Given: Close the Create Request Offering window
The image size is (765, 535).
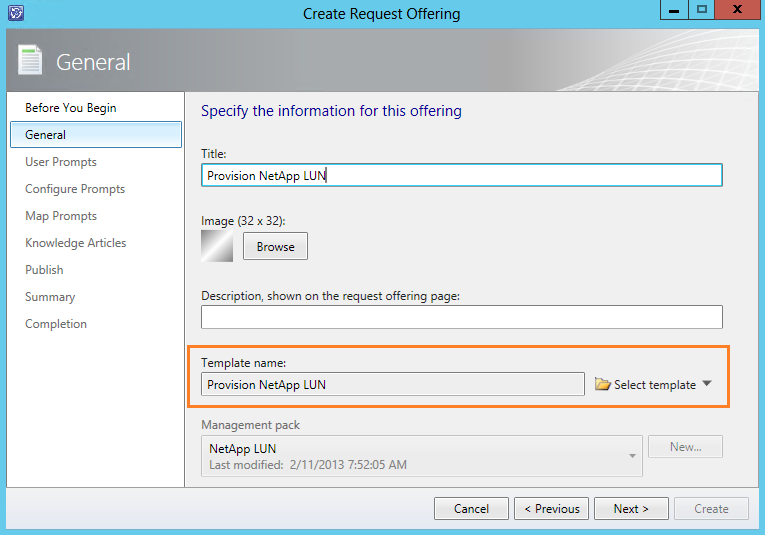Looking at the screenshot, I should [738, 10].
